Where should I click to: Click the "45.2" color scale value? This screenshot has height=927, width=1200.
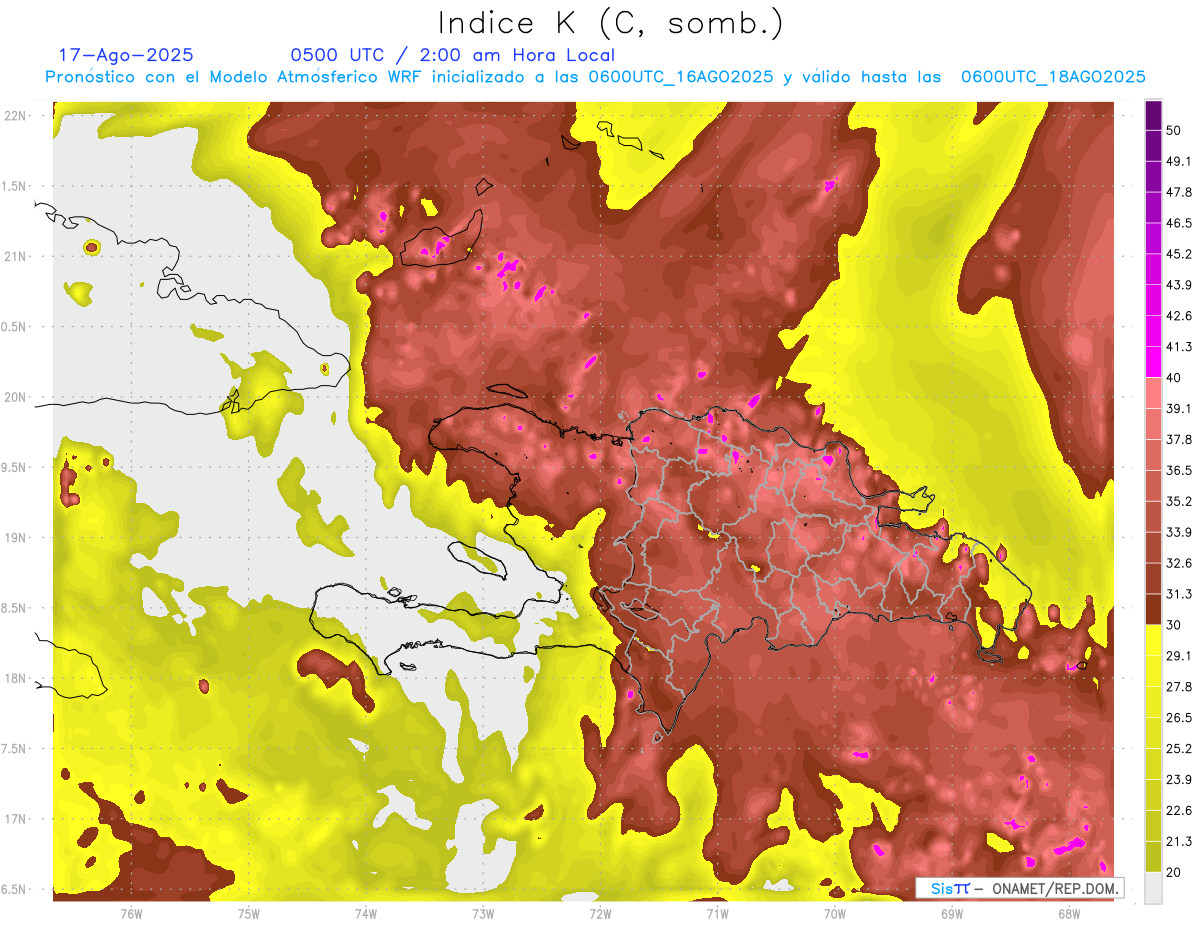pos(1179,254)
